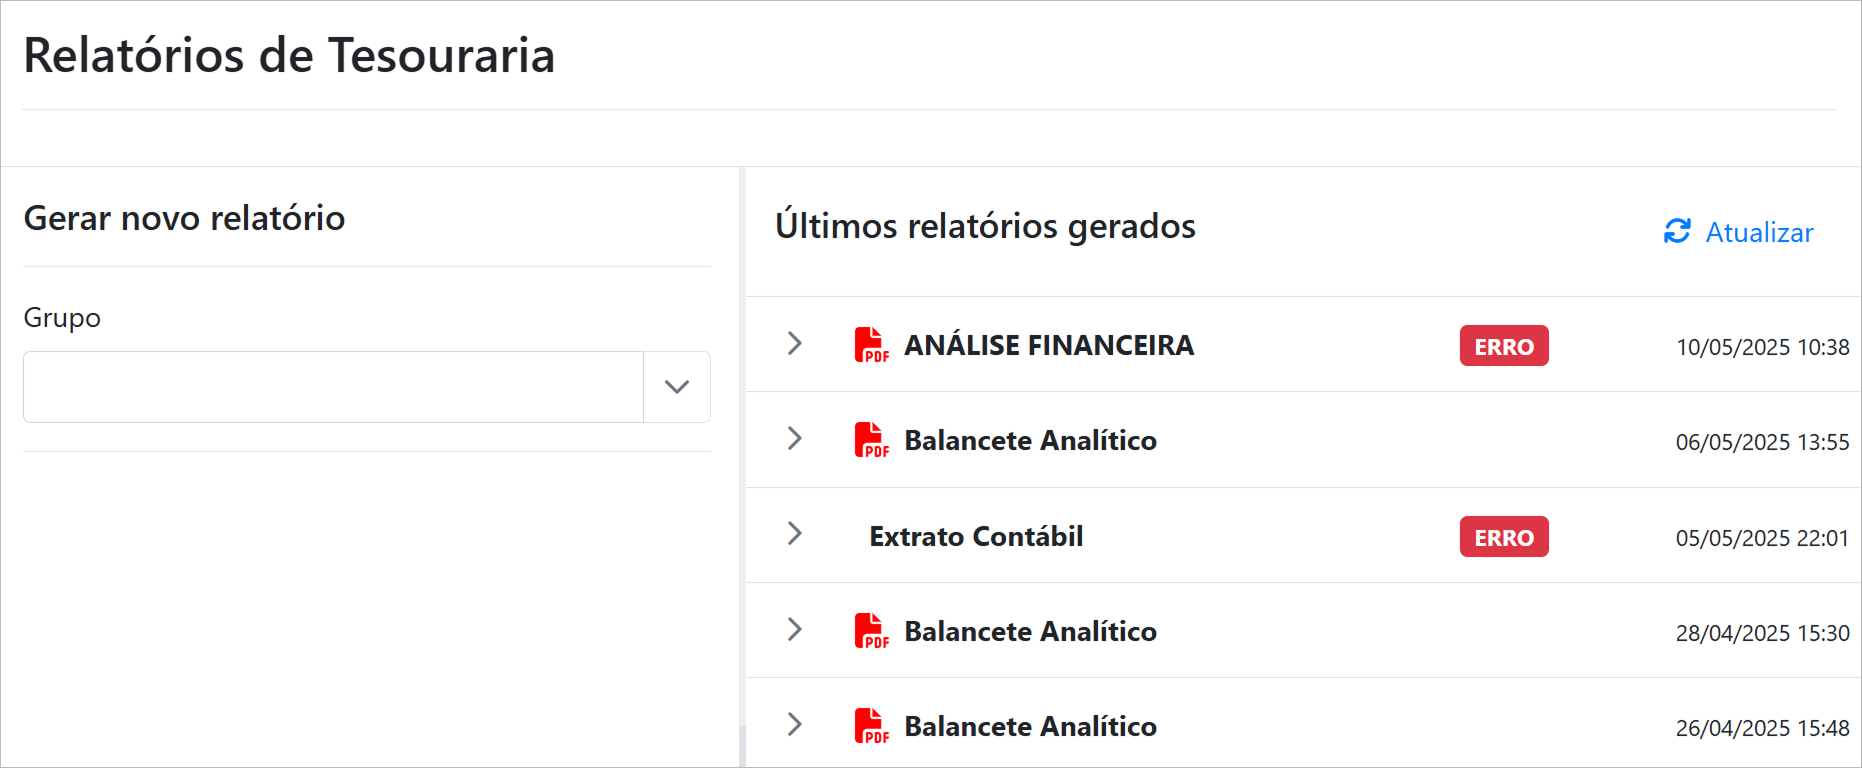
Task: Click the 05/05/2025 22:01 timestamp
Action: [1762, 539]
